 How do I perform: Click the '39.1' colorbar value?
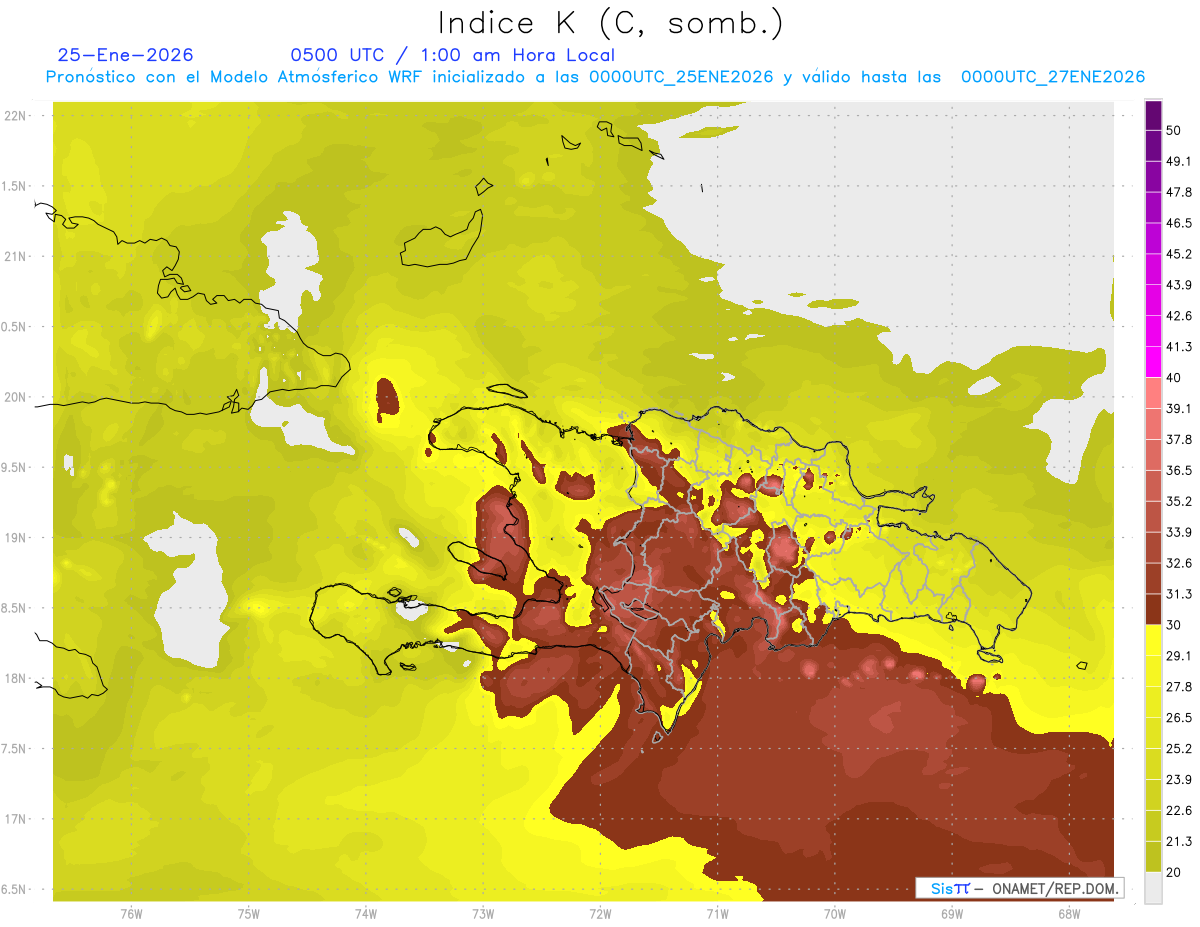1179,408
